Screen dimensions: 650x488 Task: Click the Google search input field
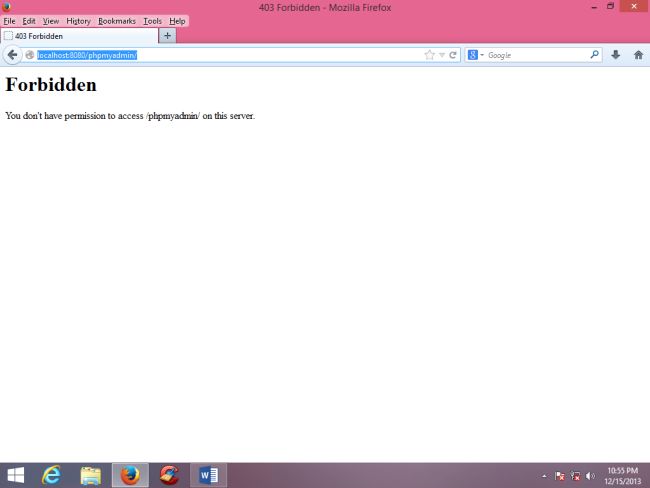coord(537,55)
